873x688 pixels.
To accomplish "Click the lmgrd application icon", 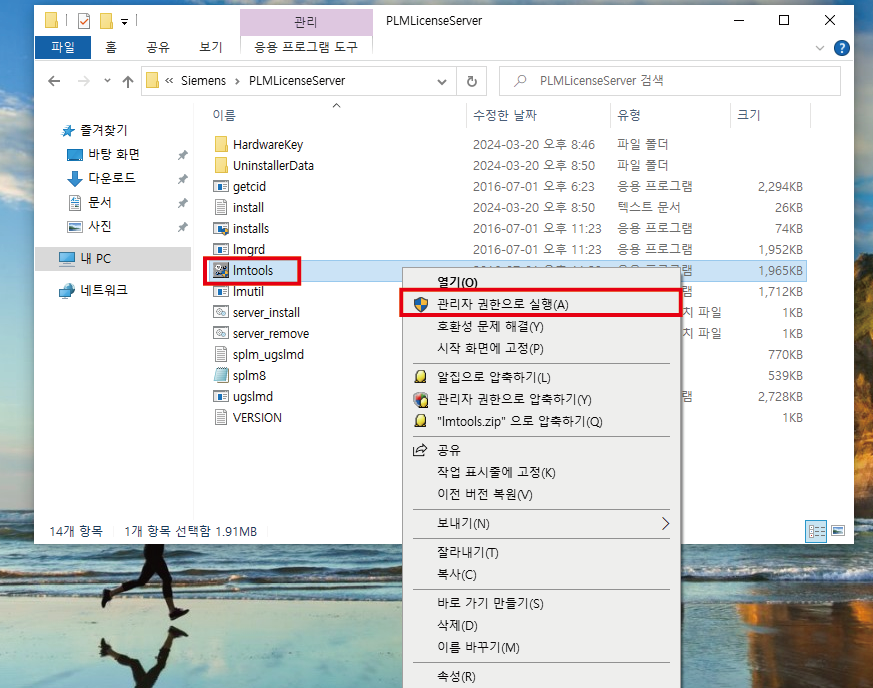I will click(221, 249).
